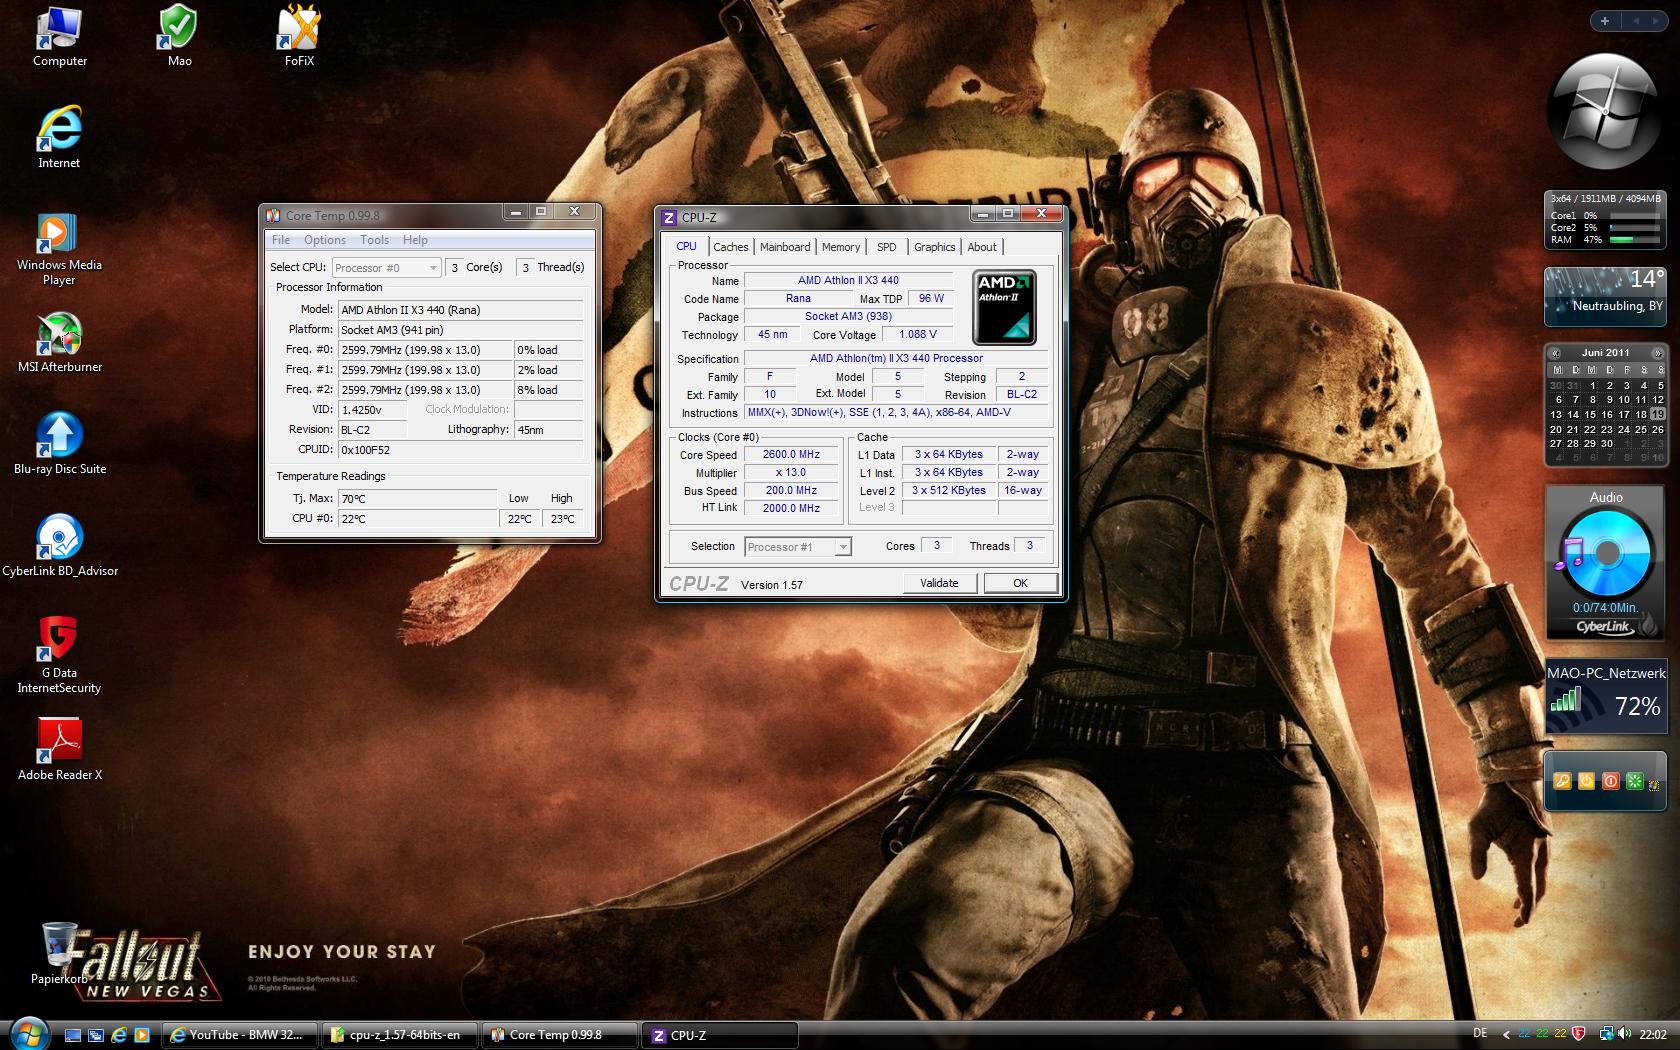Select the Blu-ray Disc Suite icon
1680x1050 pixels.
tap(60, 444)
